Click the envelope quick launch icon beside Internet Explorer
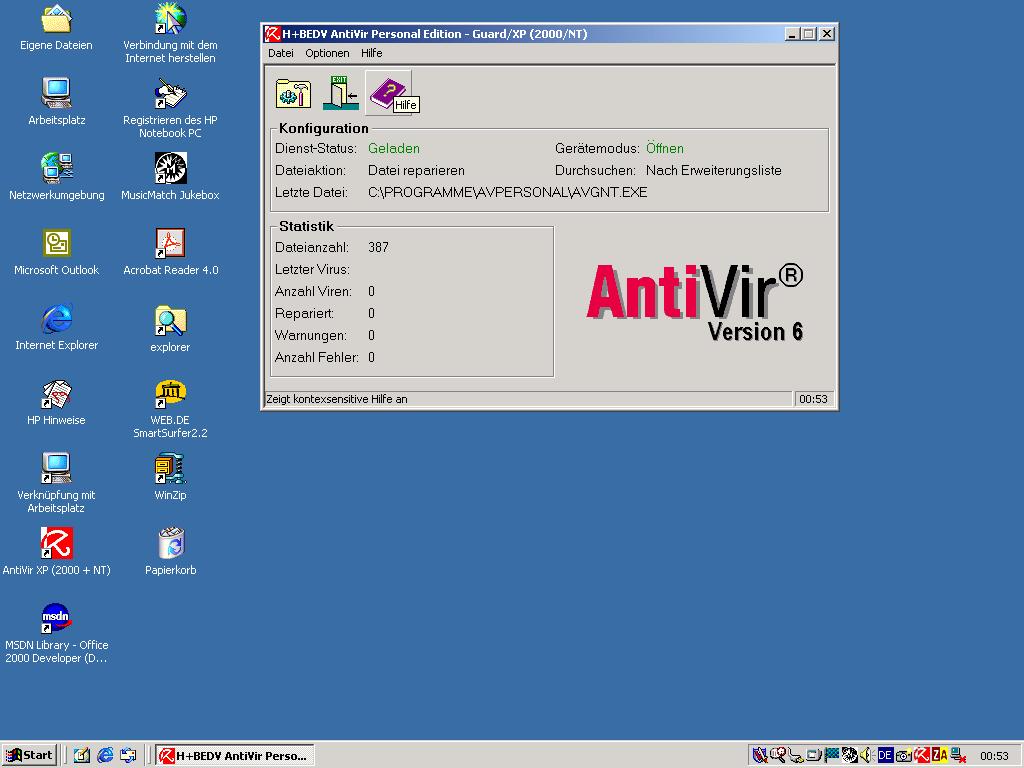The image size is (1024, 768). (128, 756)
